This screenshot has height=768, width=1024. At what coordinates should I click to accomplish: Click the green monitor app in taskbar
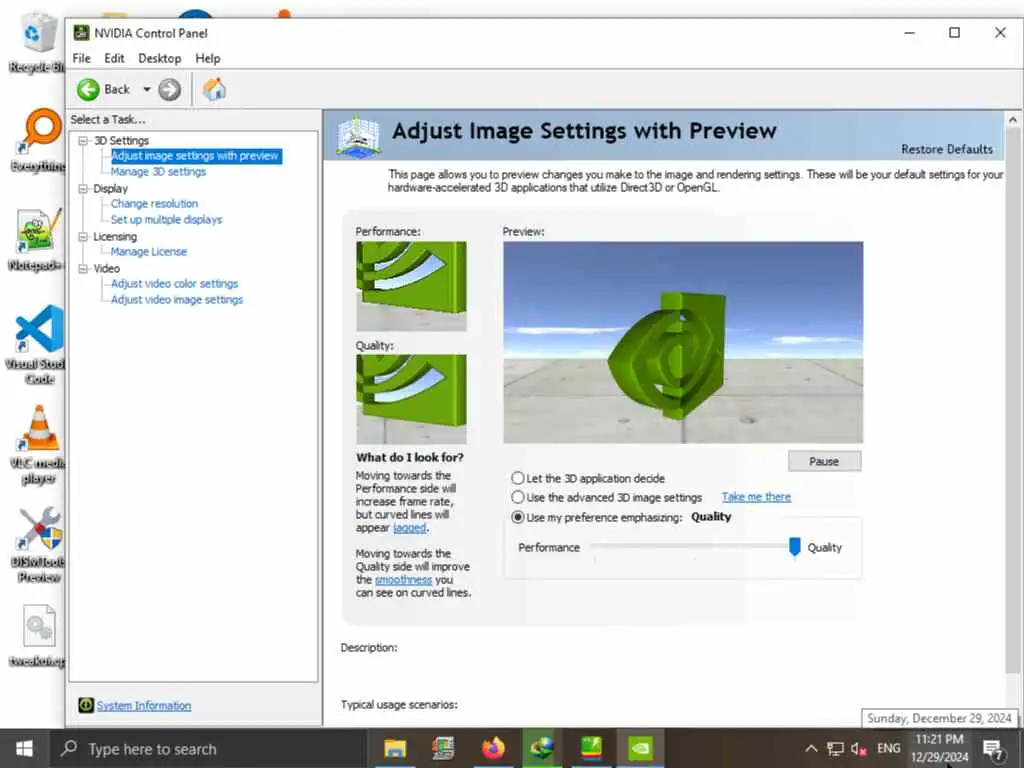tap(591, 748)
